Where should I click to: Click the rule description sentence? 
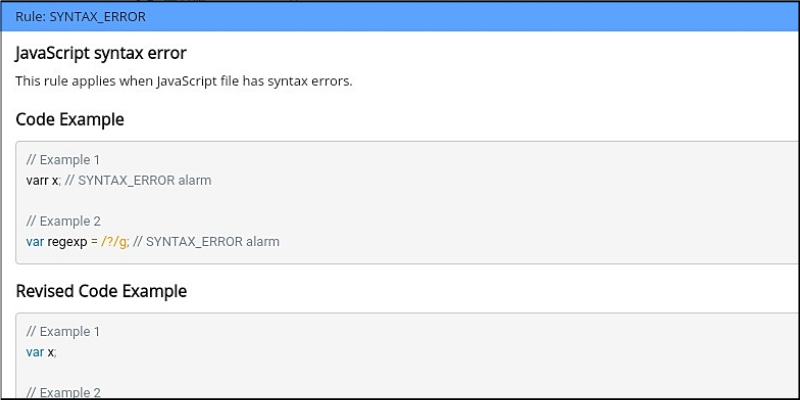pos(184,81)
